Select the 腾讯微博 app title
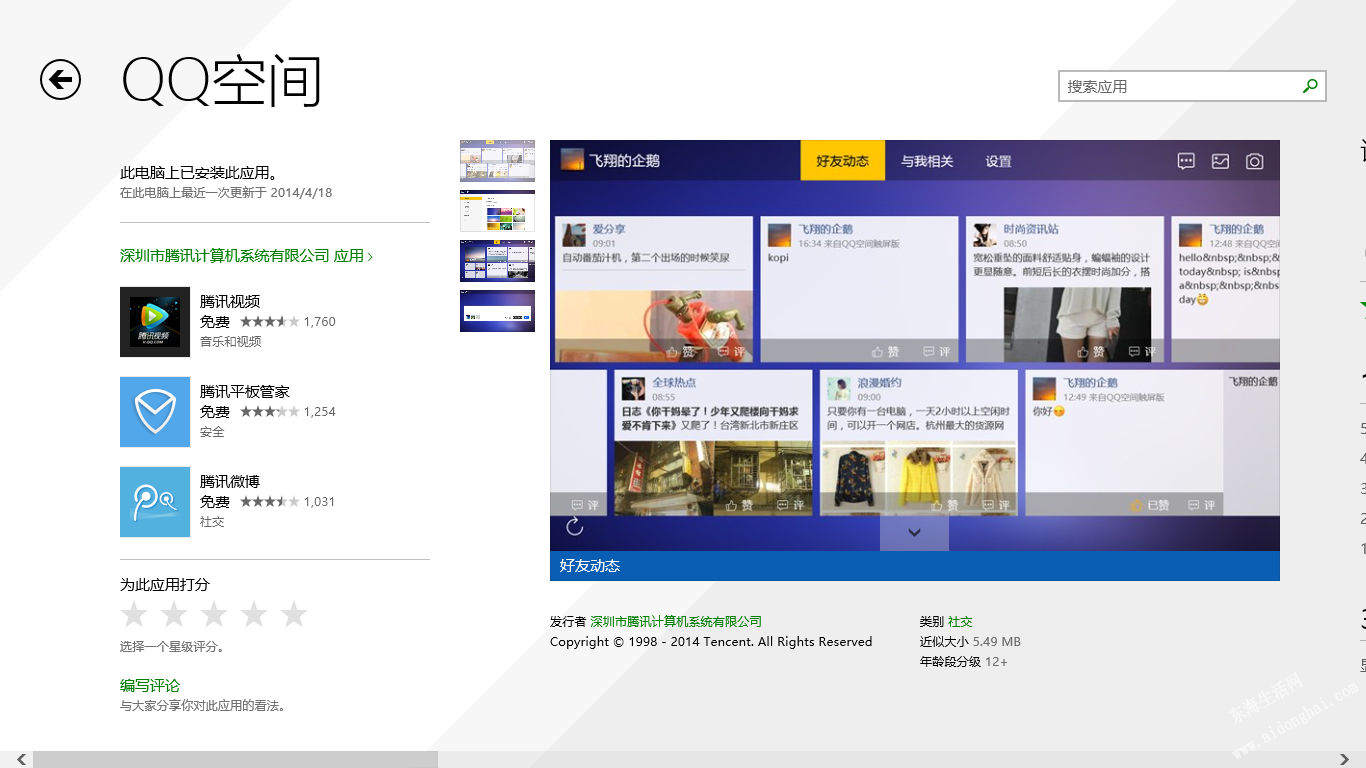1366x768 pixels. [230, 481]
